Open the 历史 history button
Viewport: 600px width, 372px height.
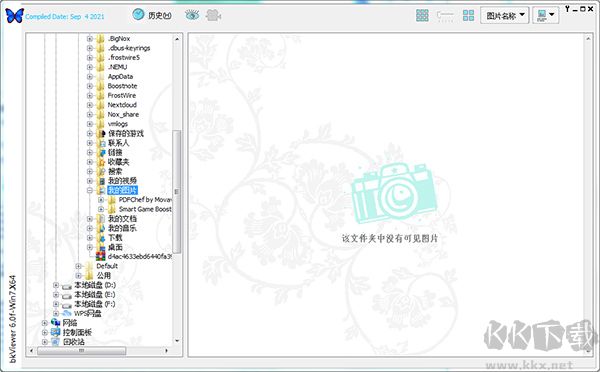(152, 15)
